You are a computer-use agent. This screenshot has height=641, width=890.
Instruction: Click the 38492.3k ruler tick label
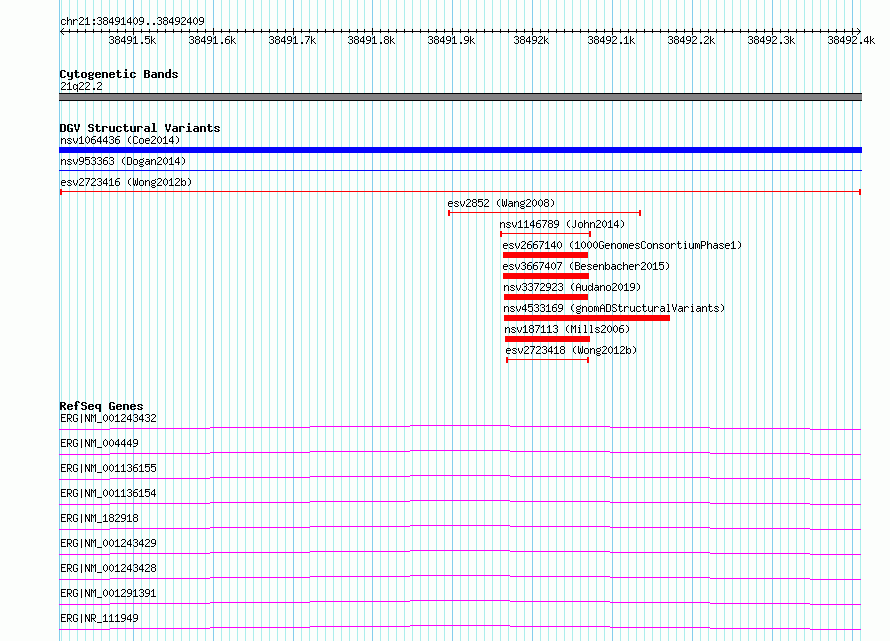(771, 40)
